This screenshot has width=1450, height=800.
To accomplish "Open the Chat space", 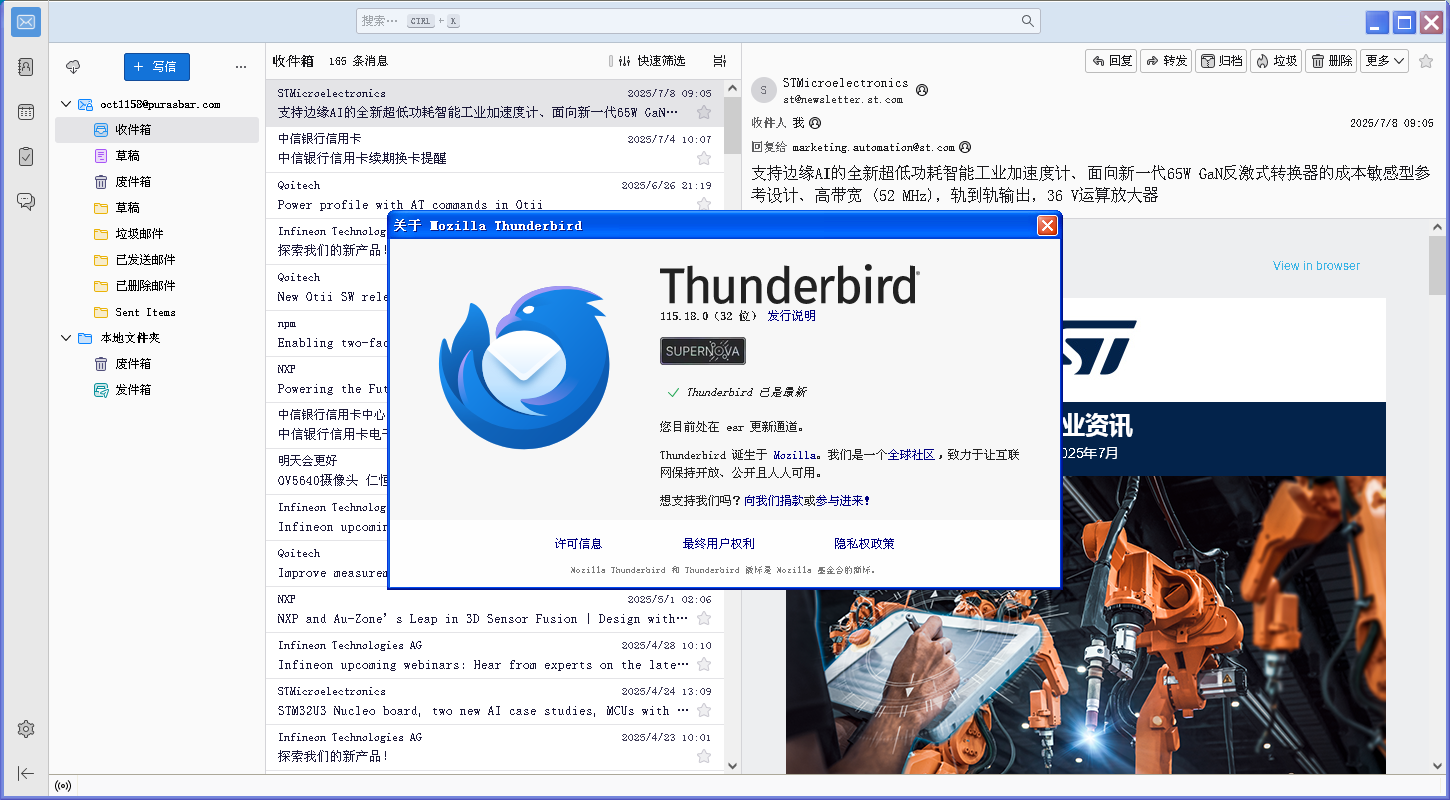I will (26, 201).
